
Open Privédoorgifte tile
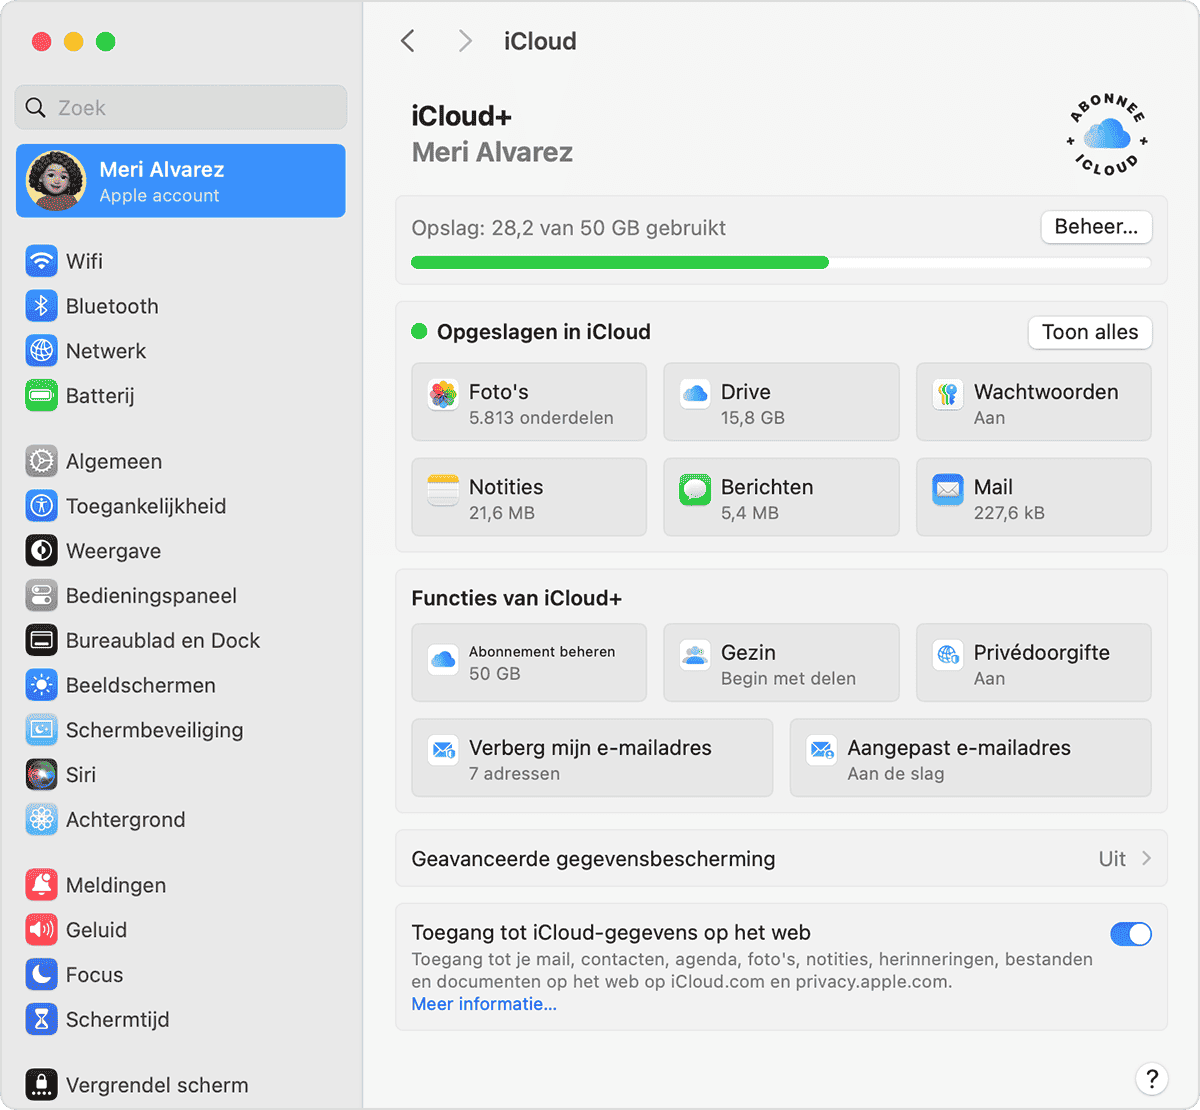1034,663
